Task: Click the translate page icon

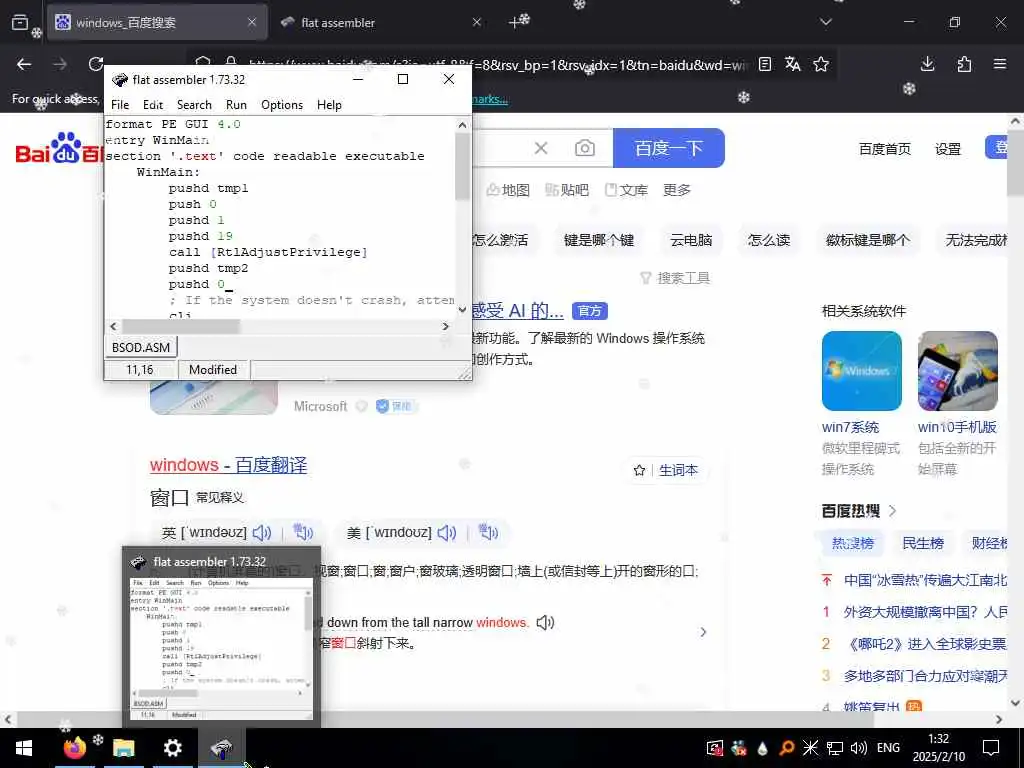Action: 793,64
